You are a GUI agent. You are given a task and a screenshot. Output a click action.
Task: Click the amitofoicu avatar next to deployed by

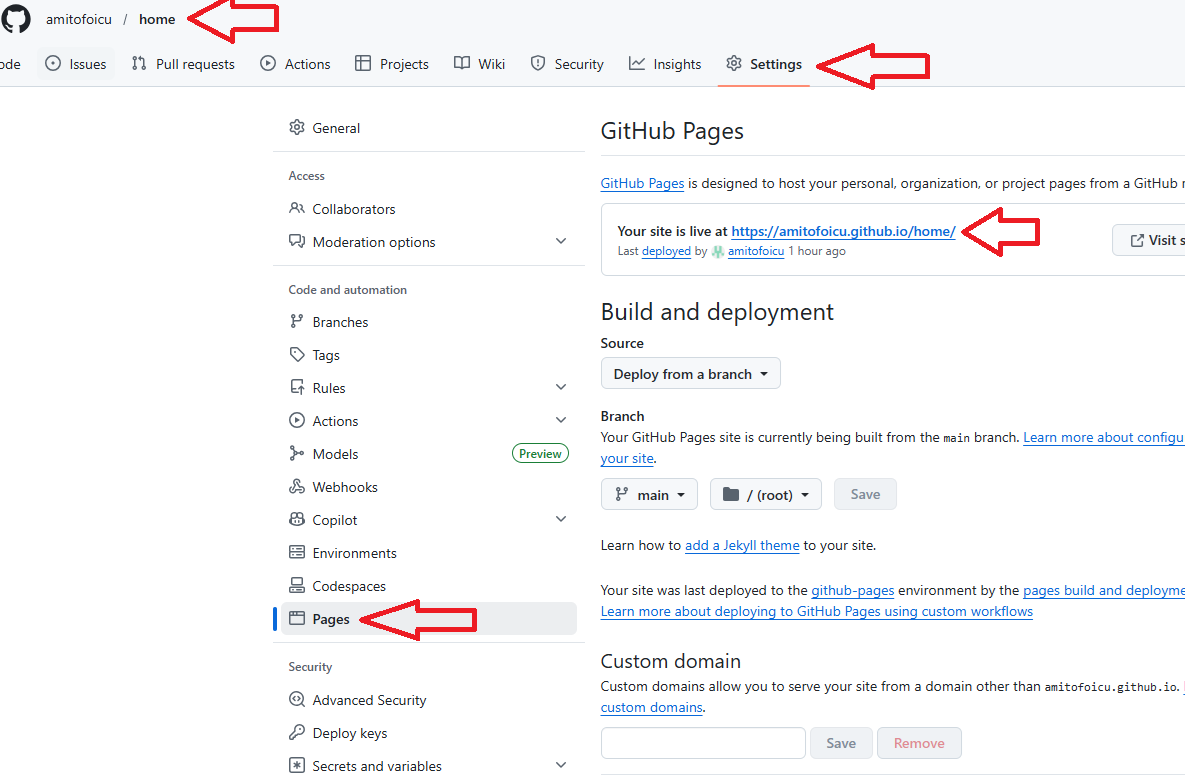[718, 252]
